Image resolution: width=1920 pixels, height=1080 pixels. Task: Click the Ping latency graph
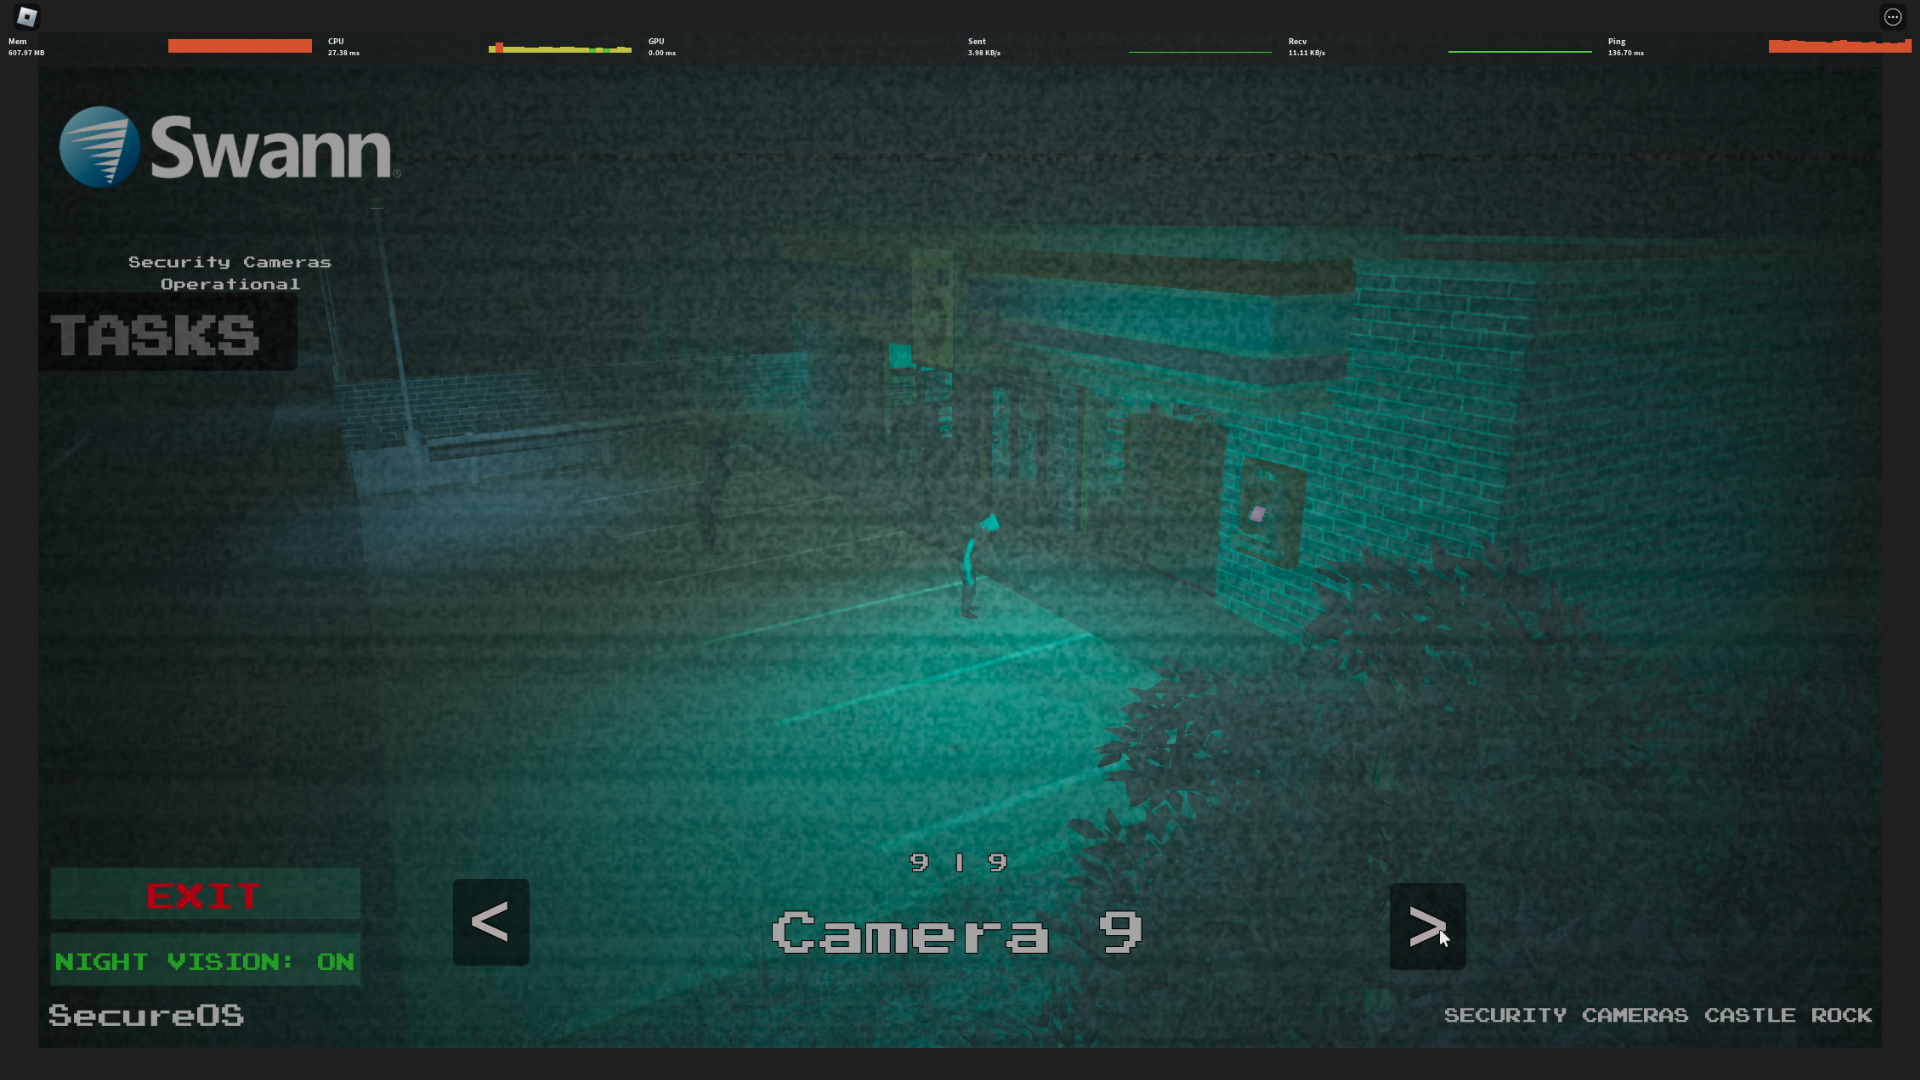click(x=1839, y=46)
